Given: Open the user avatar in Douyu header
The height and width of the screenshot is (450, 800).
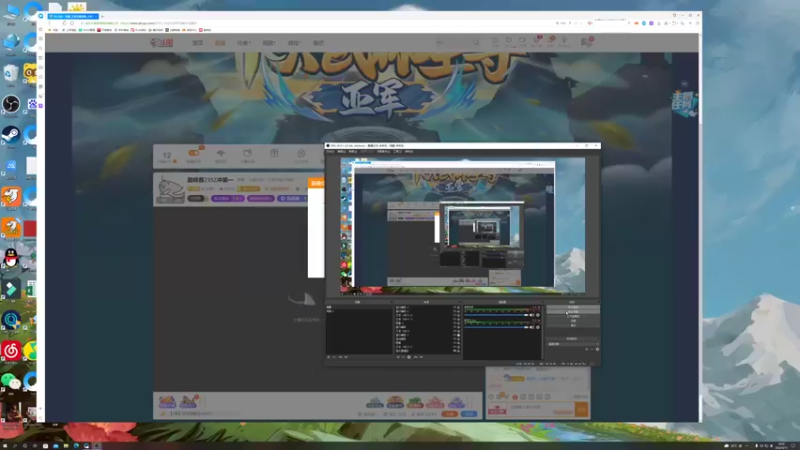Looking at the screenshot, I should coord(585,42).
